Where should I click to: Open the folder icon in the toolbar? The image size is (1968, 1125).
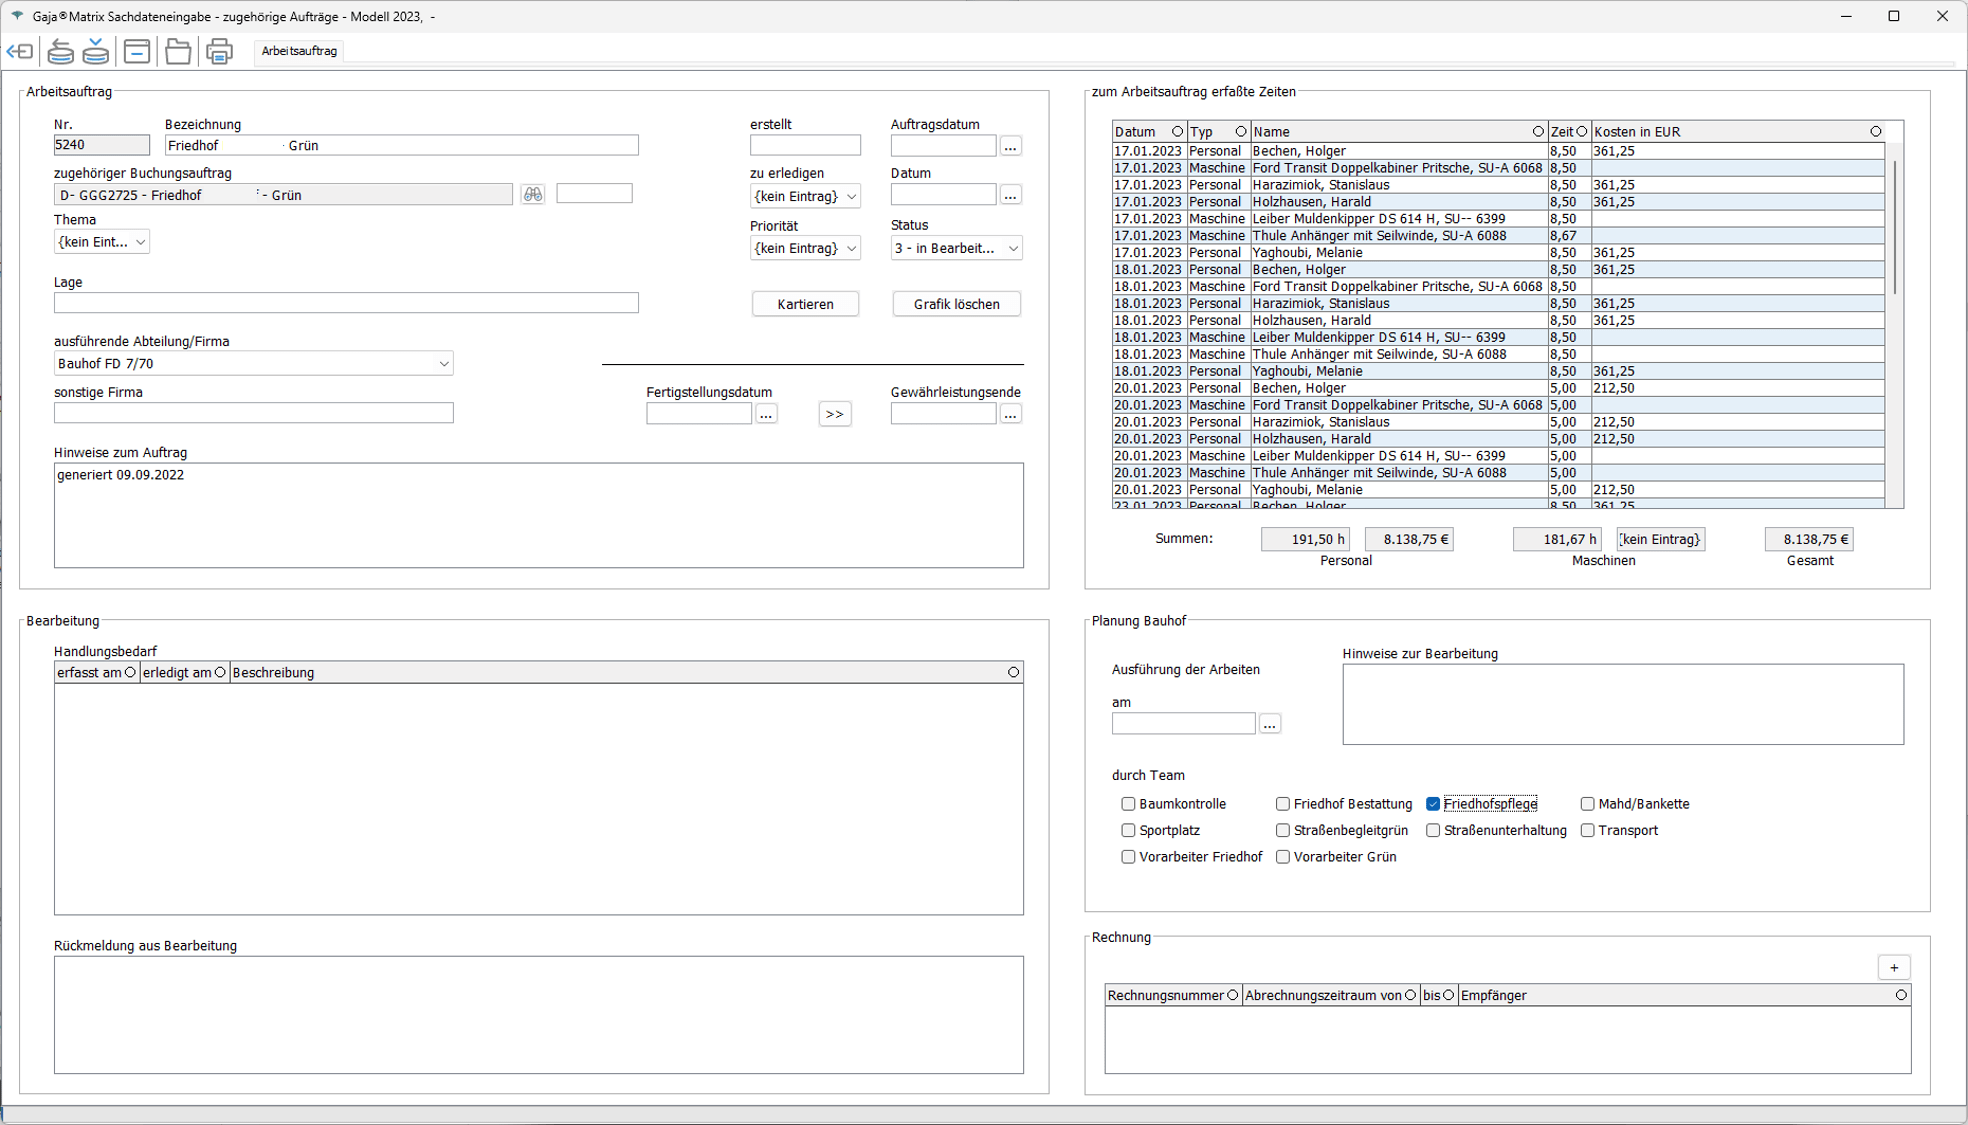tap(178, 51)
